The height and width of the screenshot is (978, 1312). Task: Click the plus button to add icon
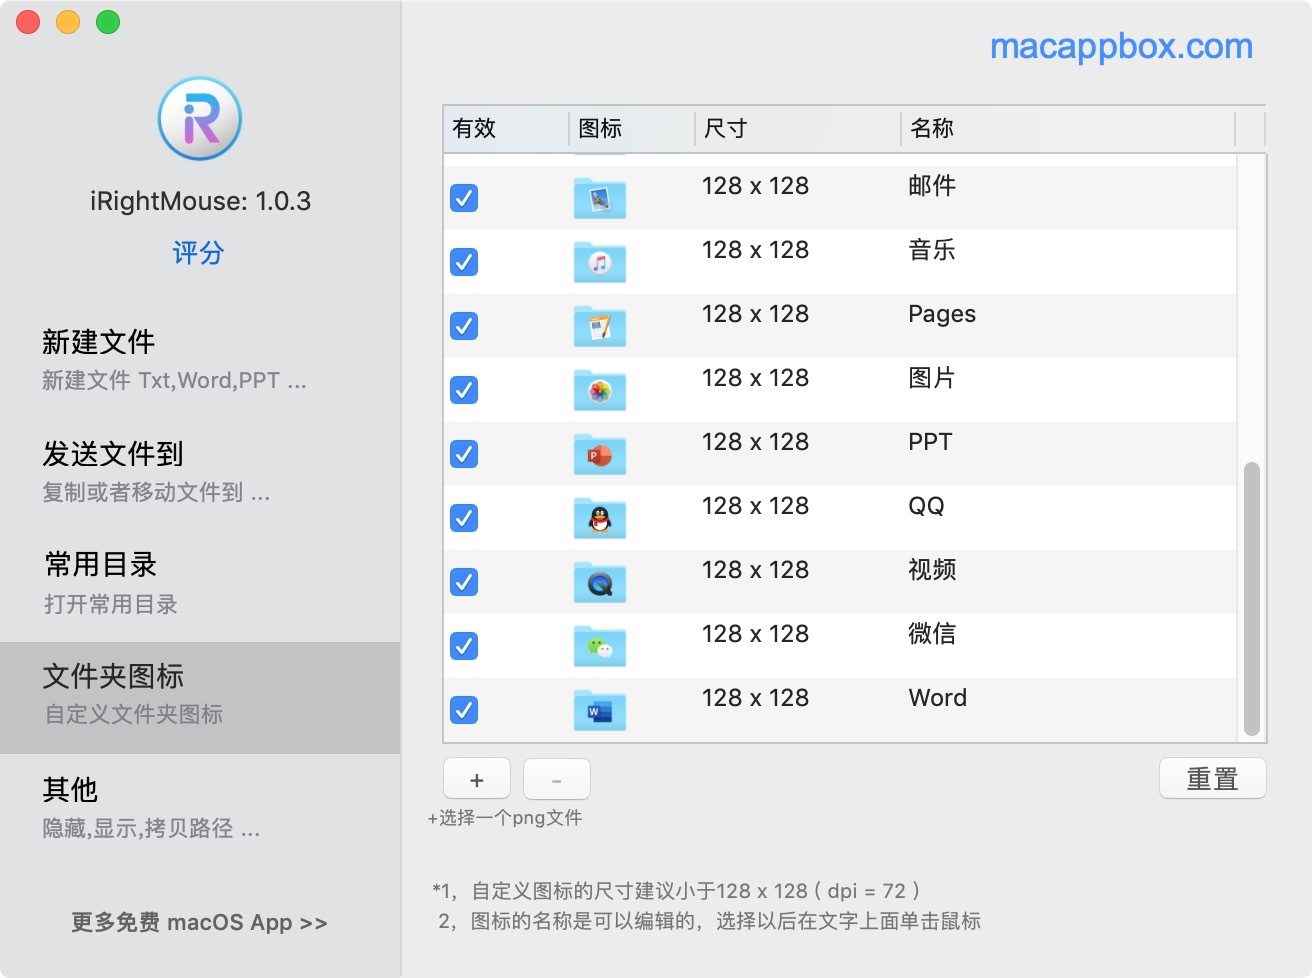click(477, 779)
